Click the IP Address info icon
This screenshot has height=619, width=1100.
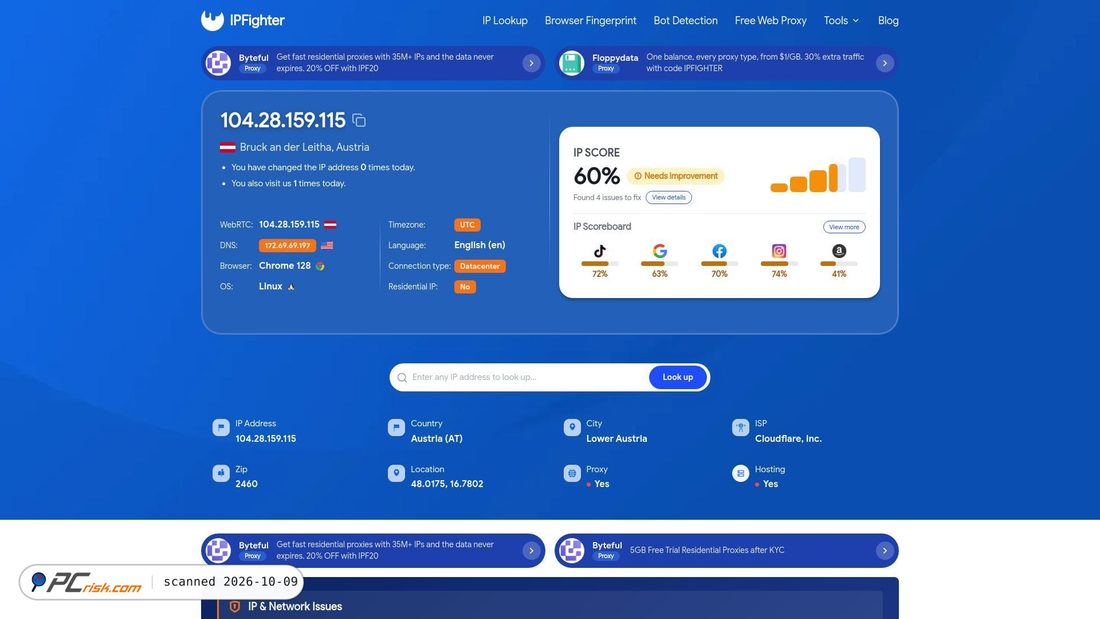(x=221, y=428)
